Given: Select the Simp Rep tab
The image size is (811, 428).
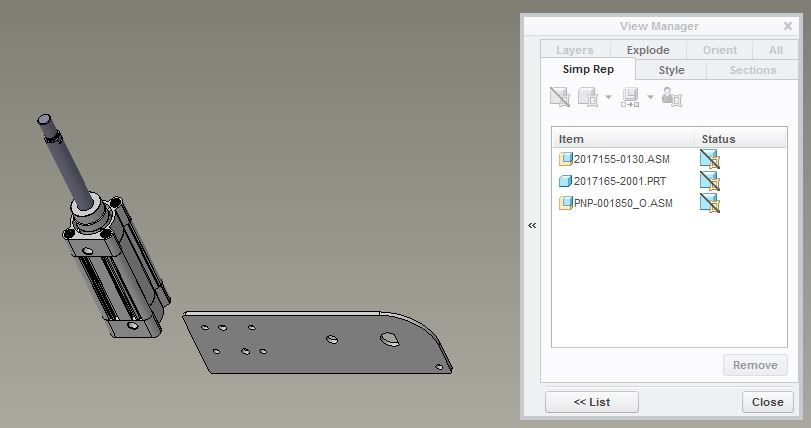Looking at the screenshot, I should coord(588,69).
